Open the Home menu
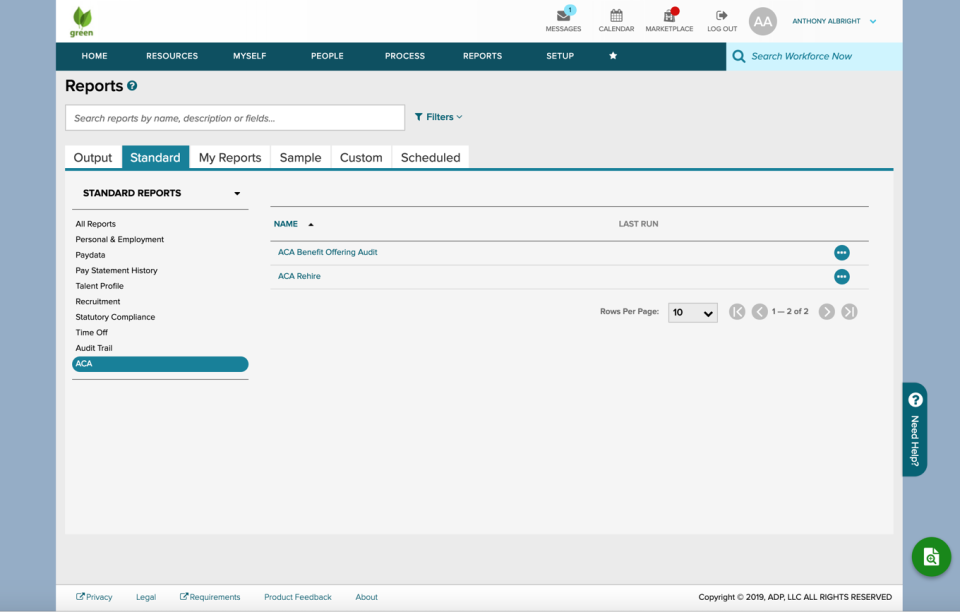Viewport: 960px width, 612px height. (94, 56)
